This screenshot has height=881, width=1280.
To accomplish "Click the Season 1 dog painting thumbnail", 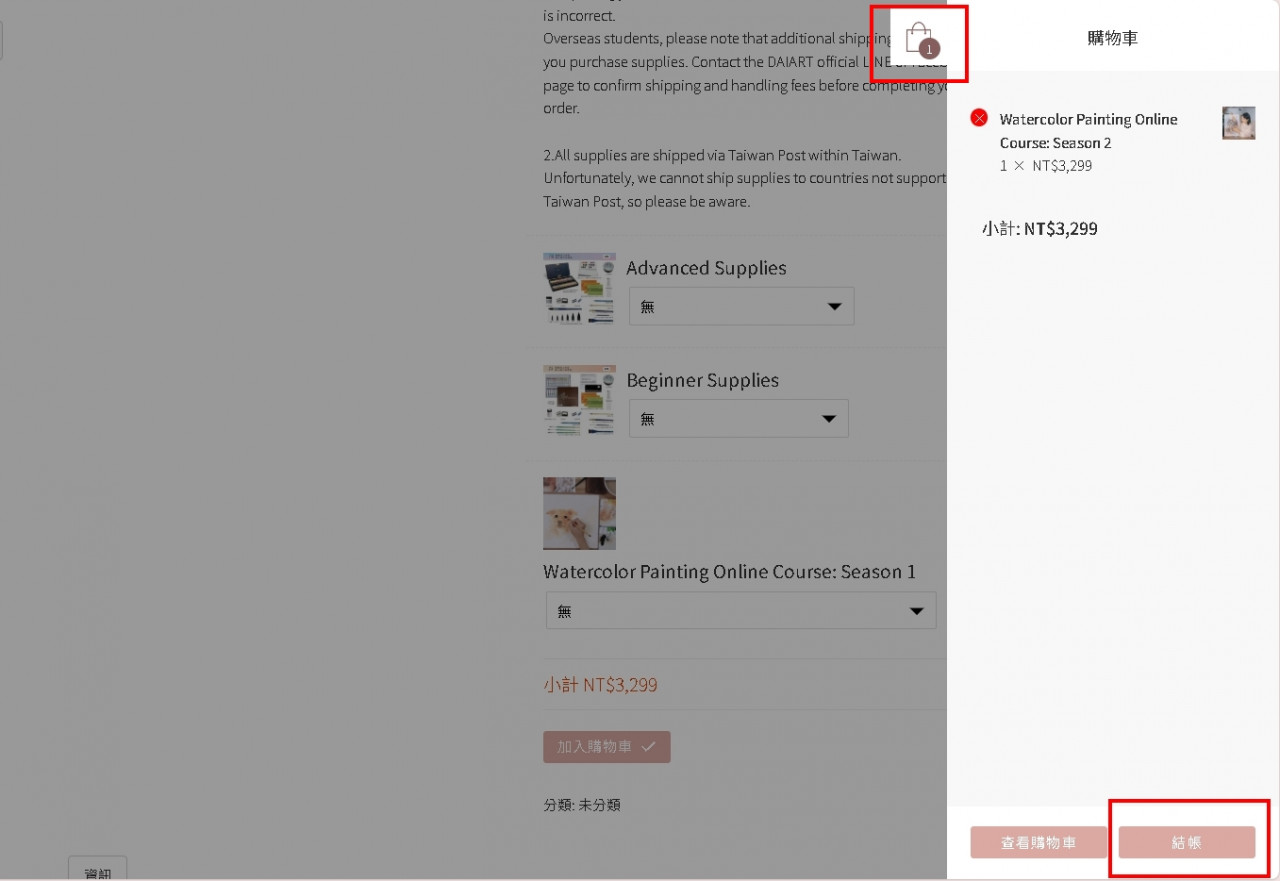I will click(x=579, y=513).
